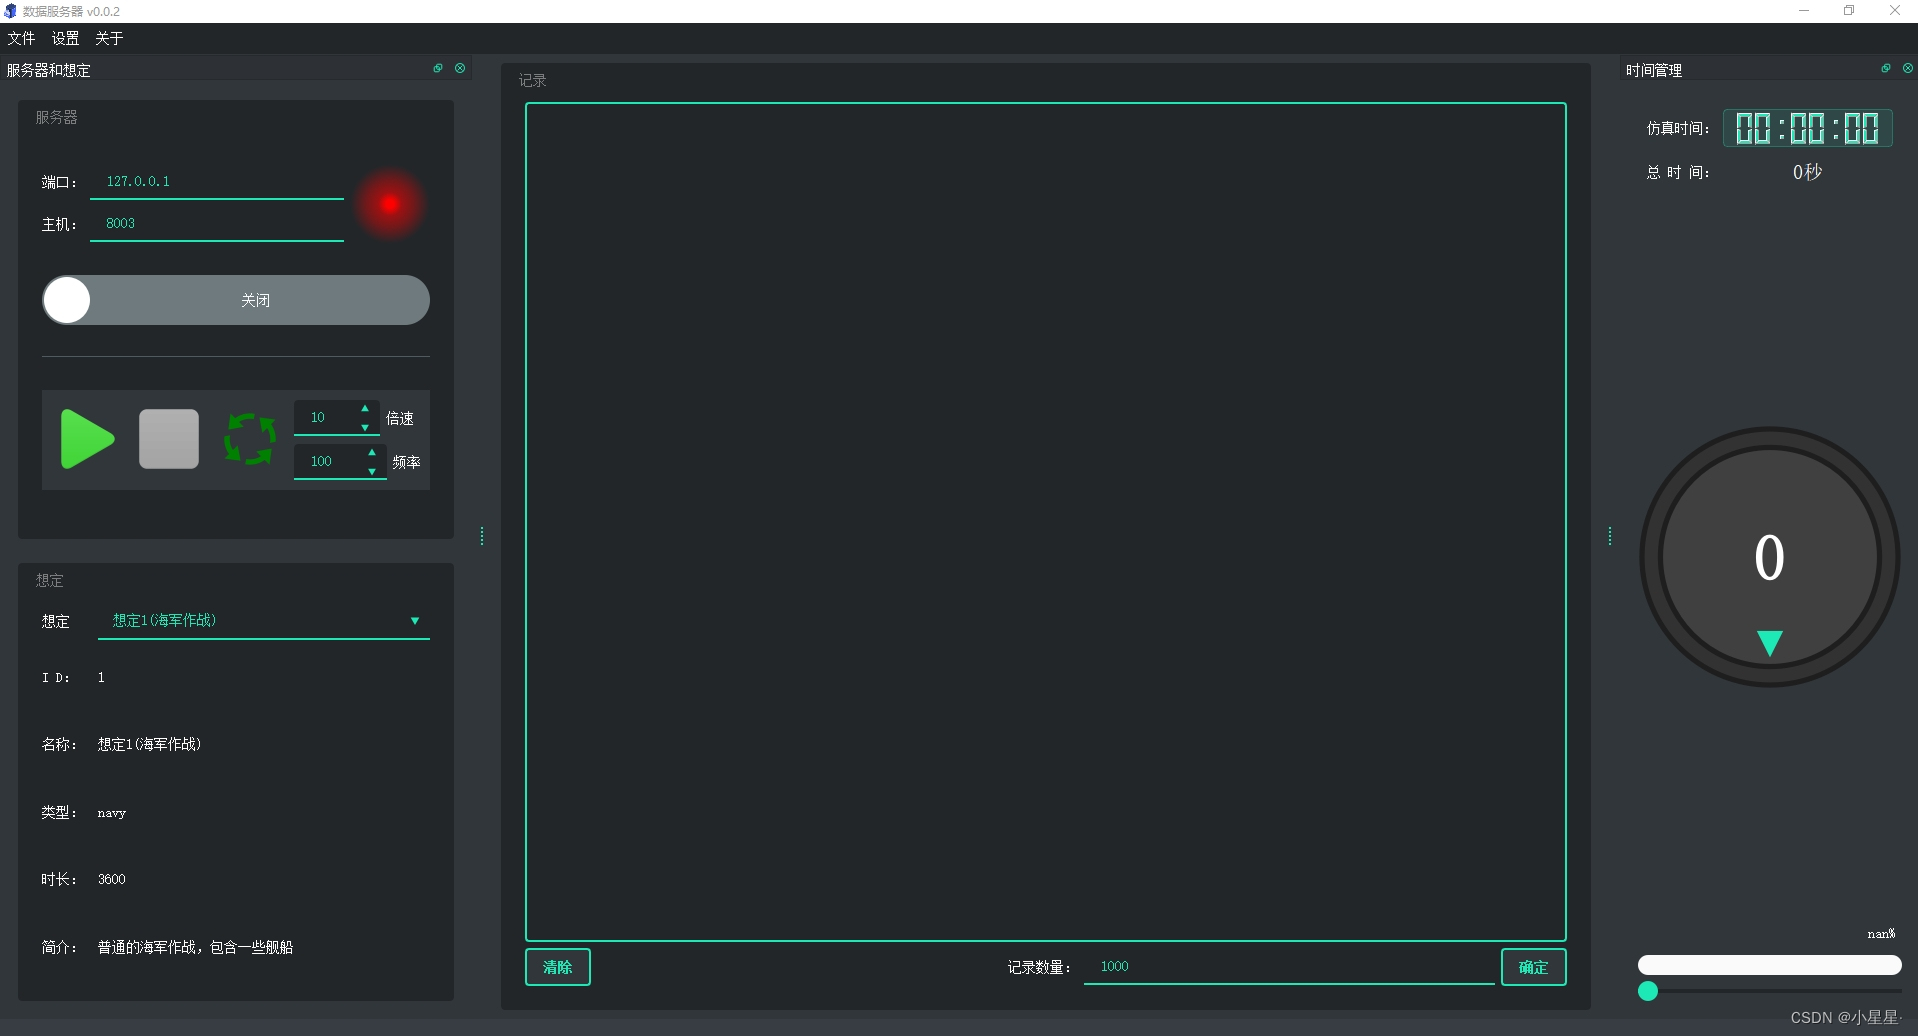Float the 服务器和想定 panel
The height and width of the screenshot is (1036, 1918).
[438, 68]
